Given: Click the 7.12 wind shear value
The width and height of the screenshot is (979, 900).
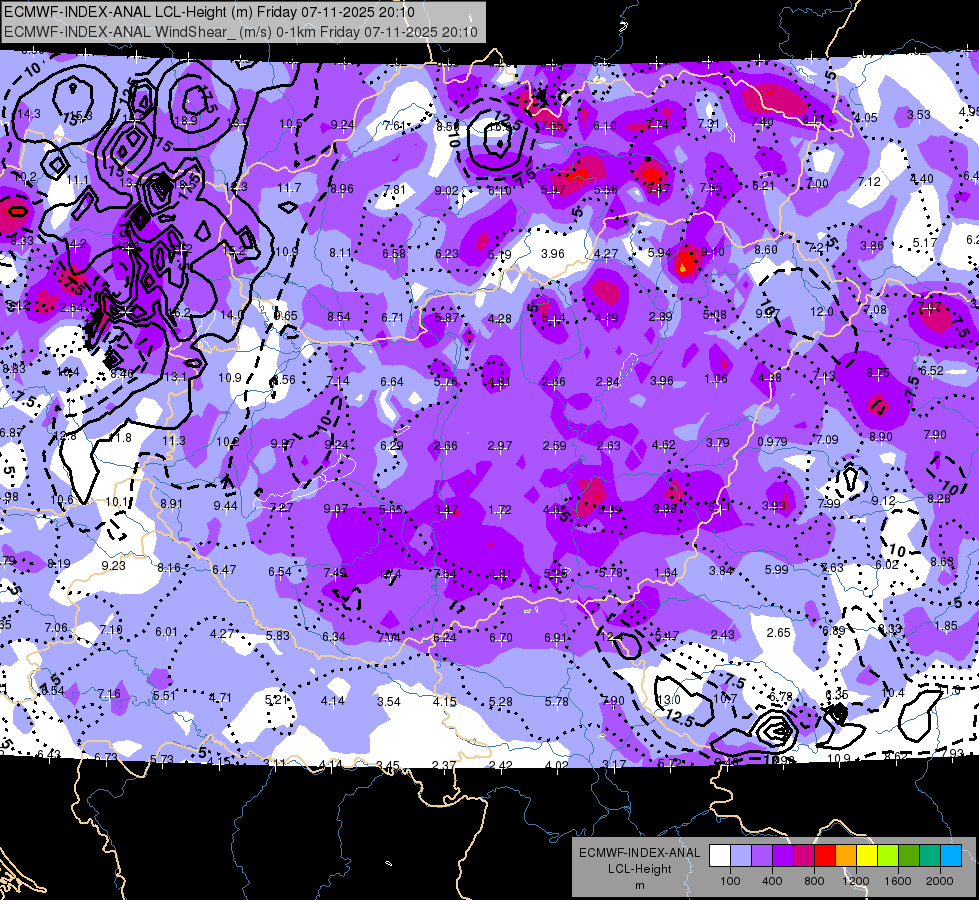Looking at the screenshot, I should 869,182.
